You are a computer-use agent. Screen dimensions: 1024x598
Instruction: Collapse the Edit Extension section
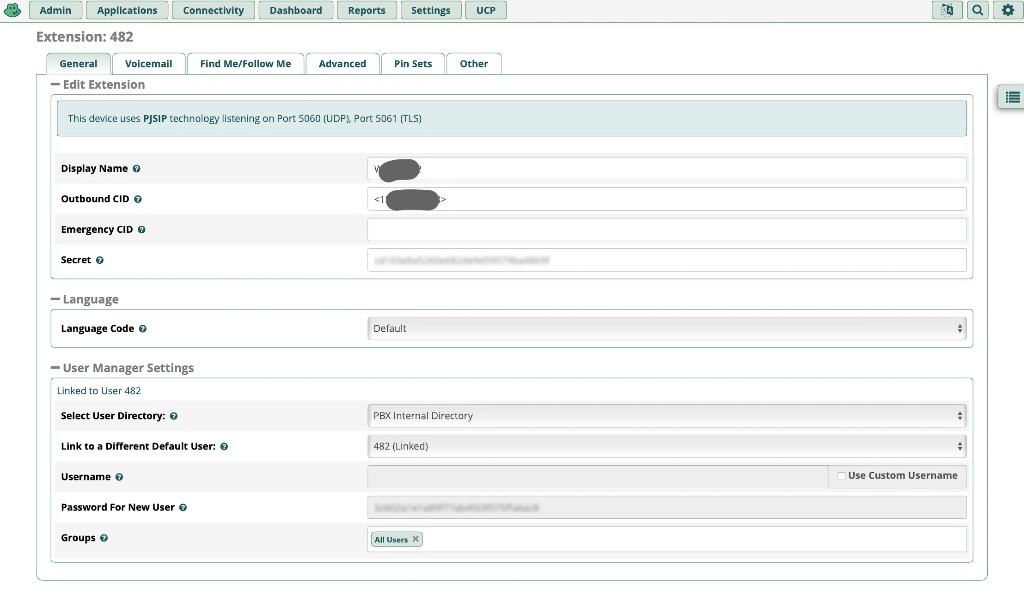[x=58, y=84]
